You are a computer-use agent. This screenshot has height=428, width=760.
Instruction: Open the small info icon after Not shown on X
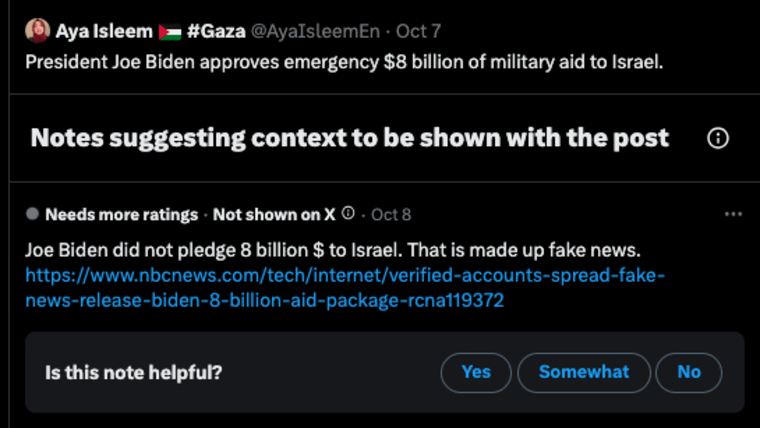click(x=348, y=213)
